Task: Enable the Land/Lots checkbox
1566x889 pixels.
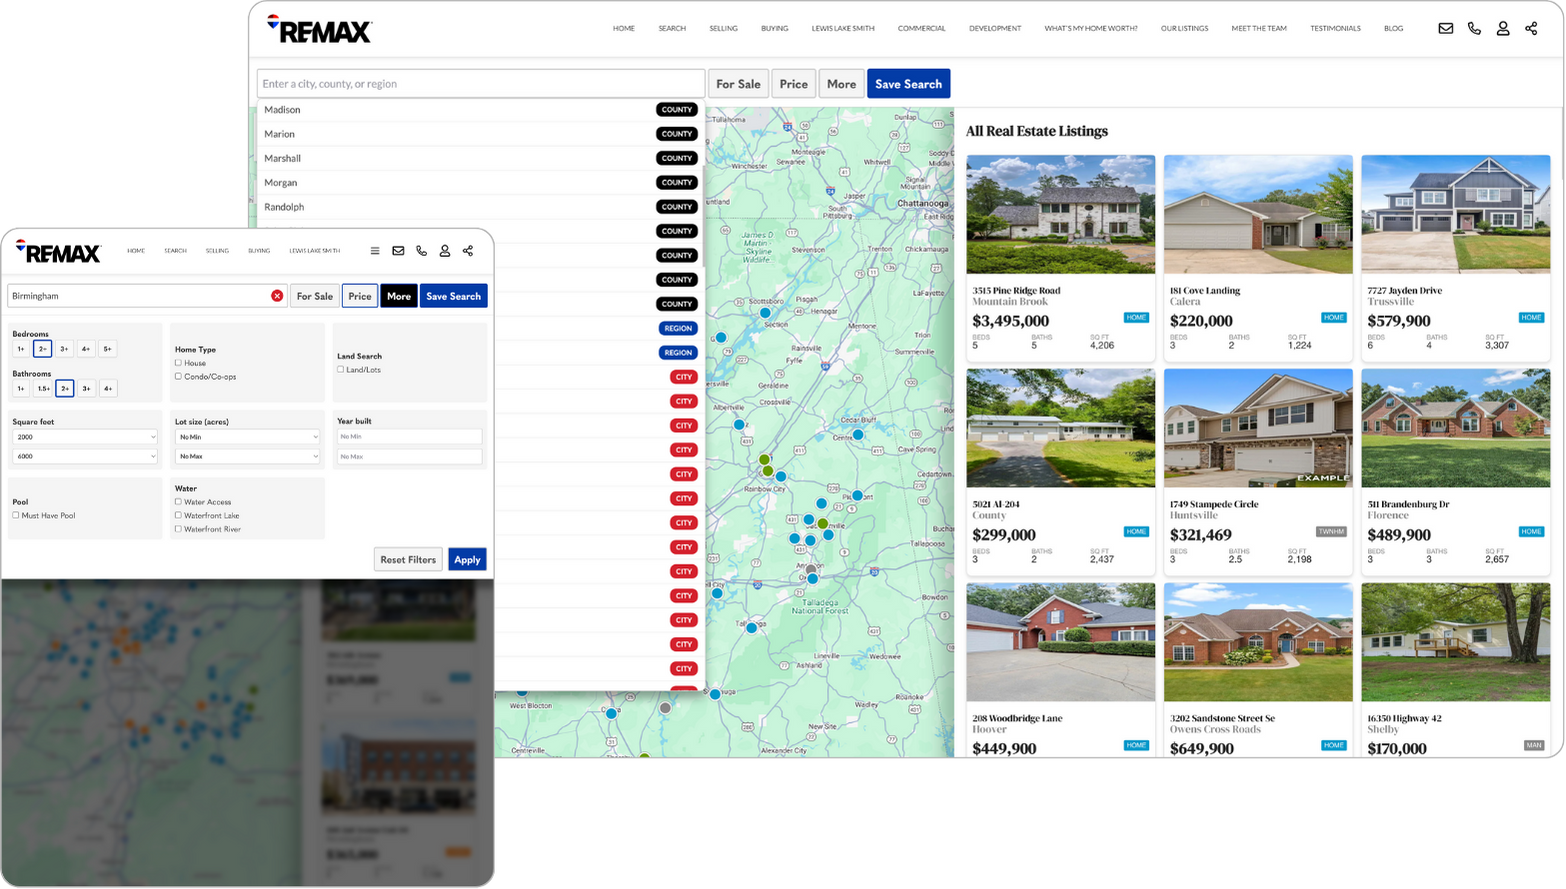Action: (341, 370)
